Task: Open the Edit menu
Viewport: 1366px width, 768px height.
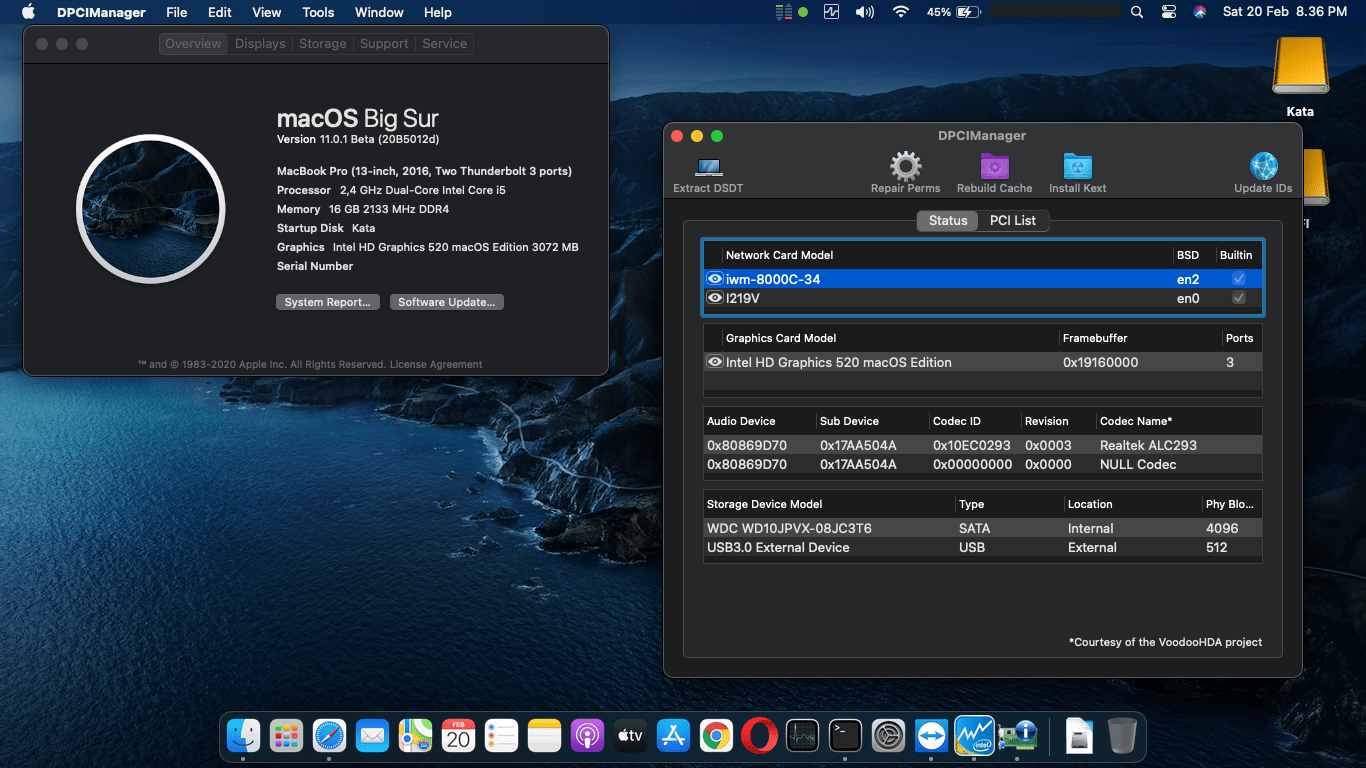Action: [x=220, y=12]
